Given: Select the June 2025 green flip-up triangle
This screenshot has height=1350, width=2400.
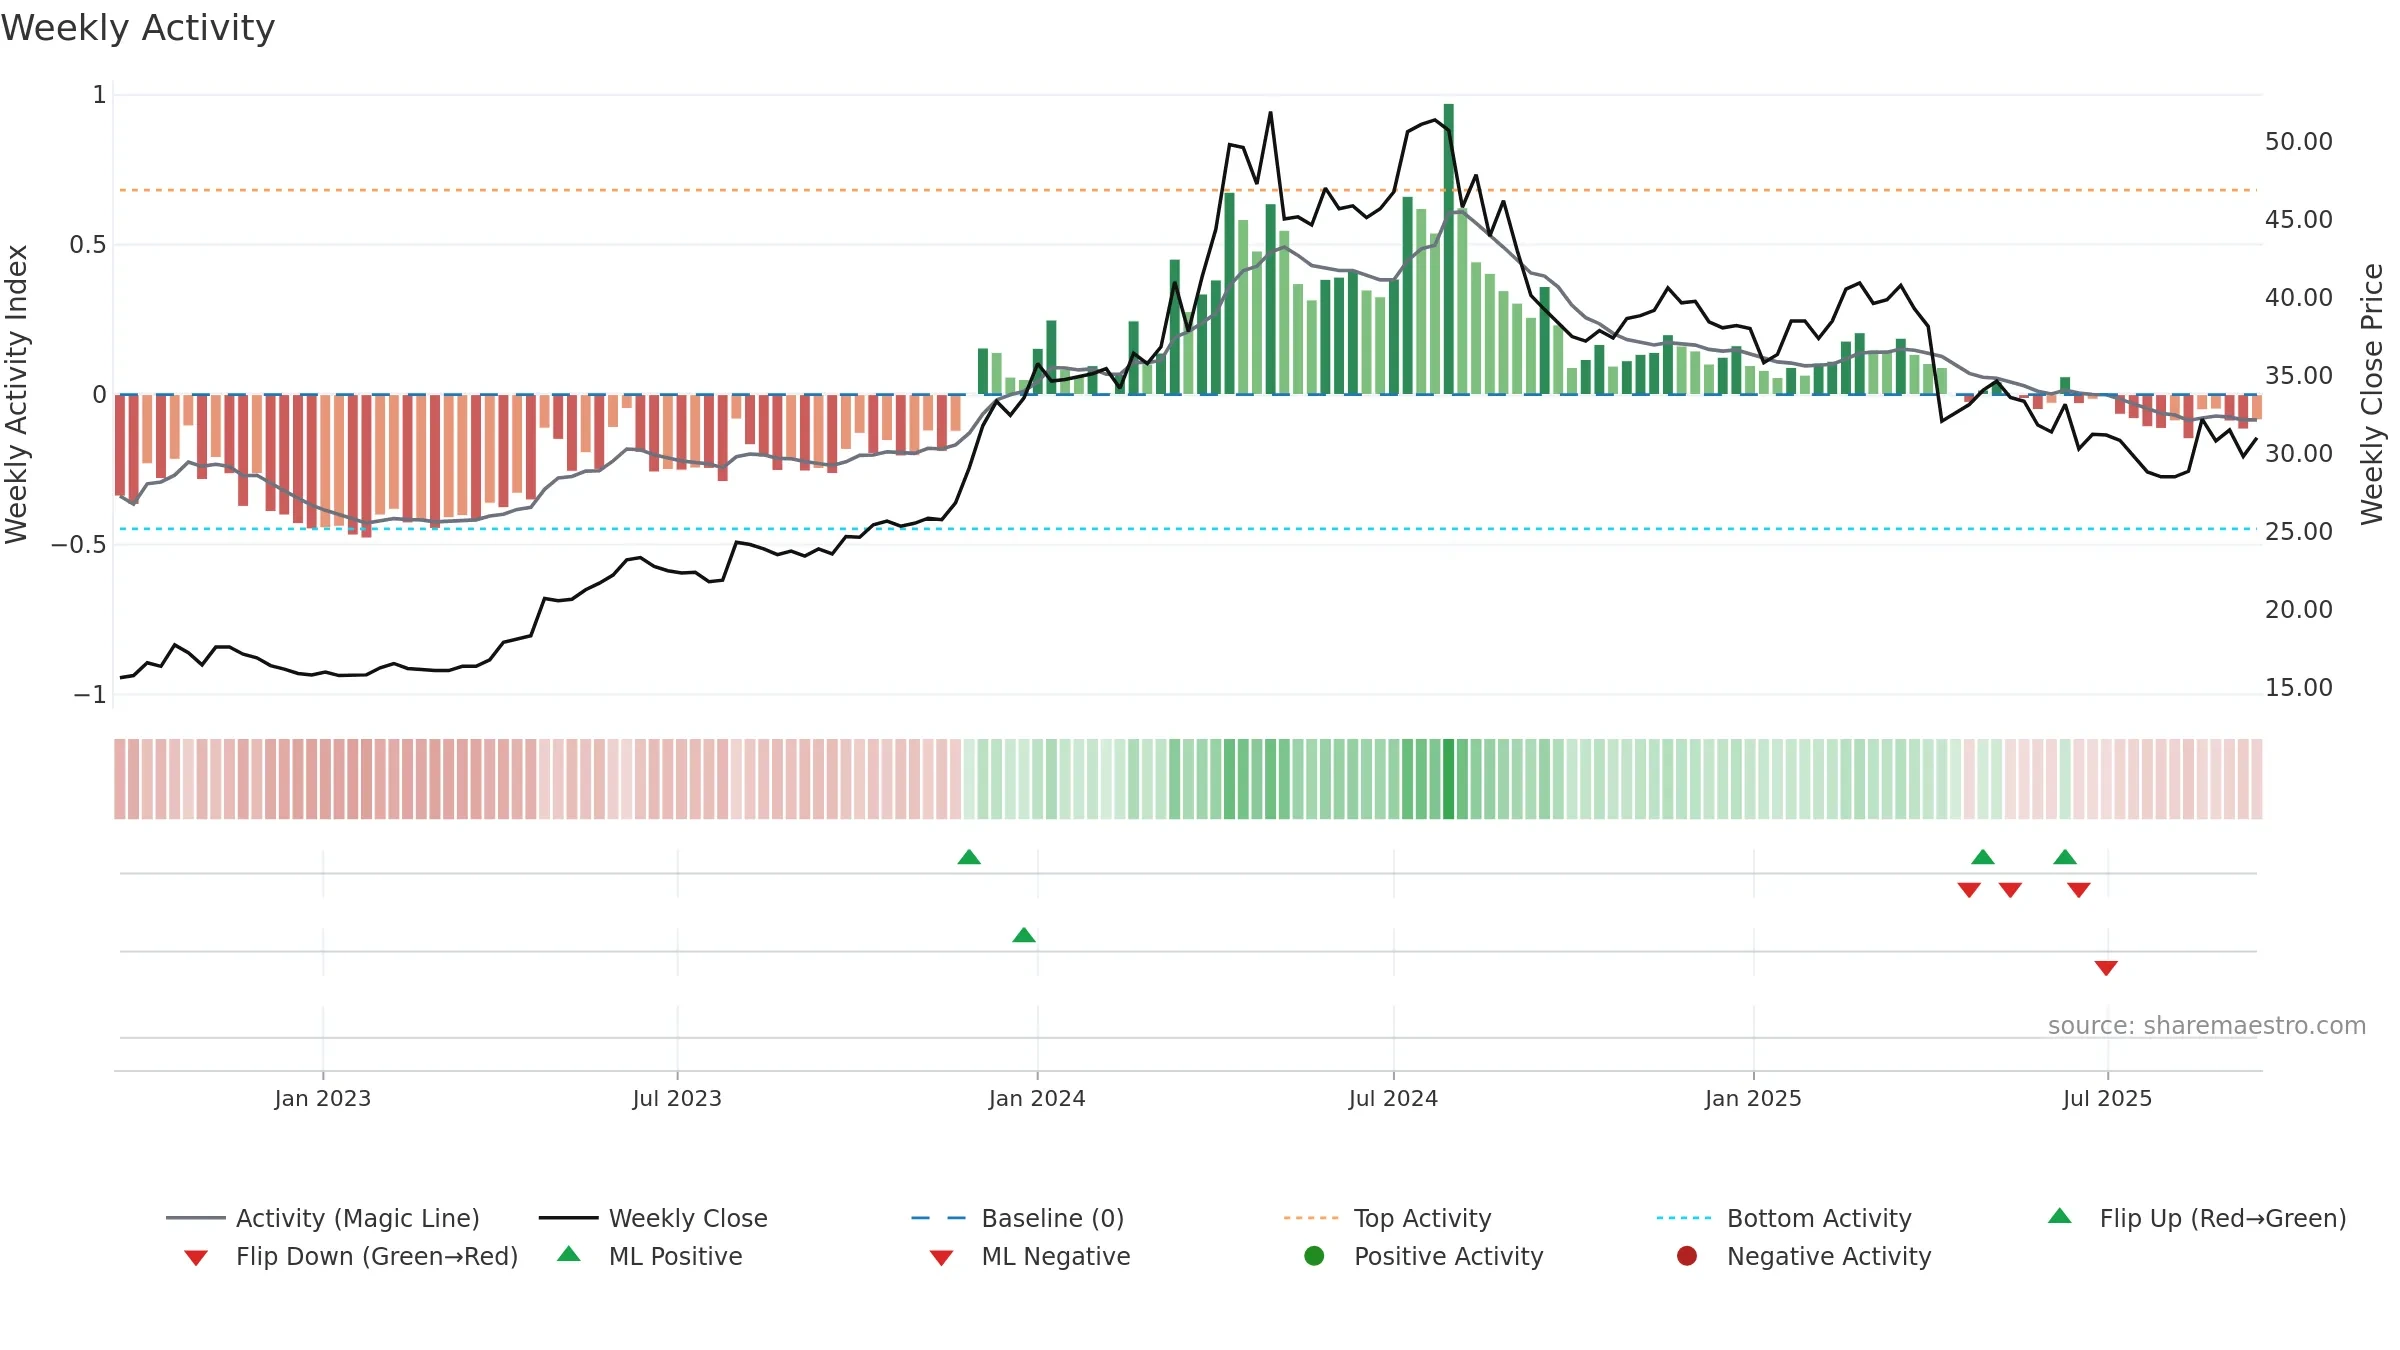Looking at the screenshot, I should (2065, 857).
